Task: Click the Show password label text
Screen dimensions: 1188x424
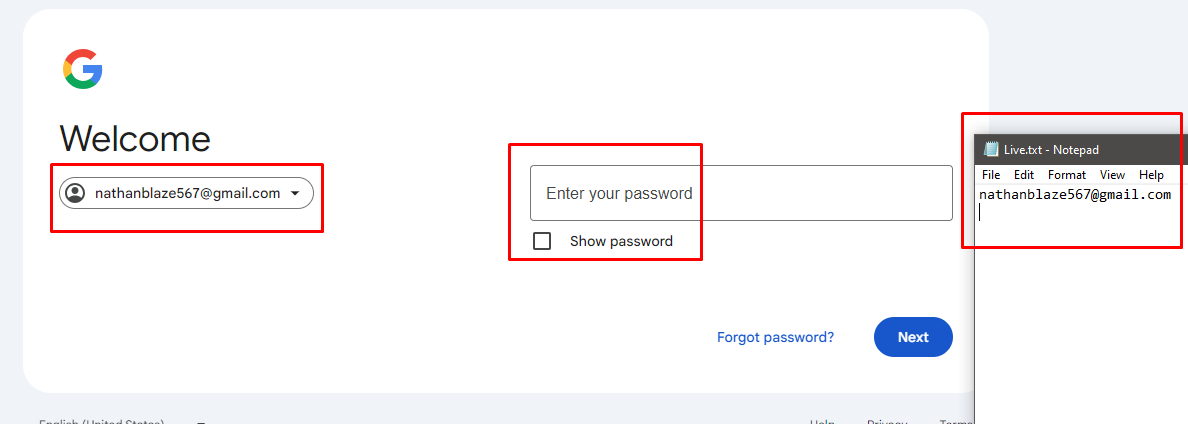Action: [621, 241]
